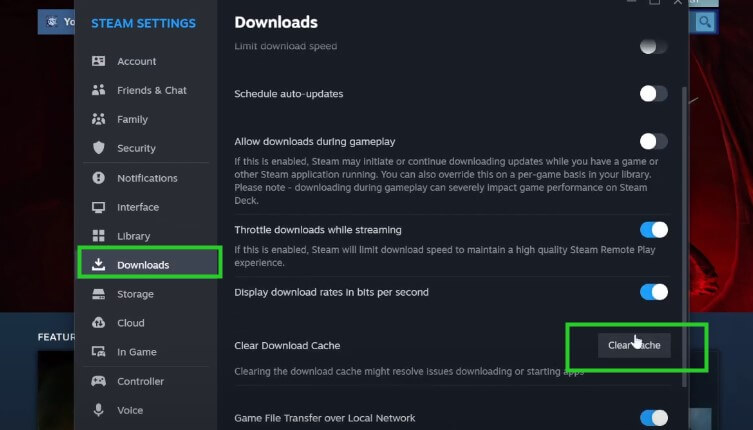The width and height of the screenshot is (753, 430).
Task: Click the Steam store search magnifier
Action: [707, 21]
